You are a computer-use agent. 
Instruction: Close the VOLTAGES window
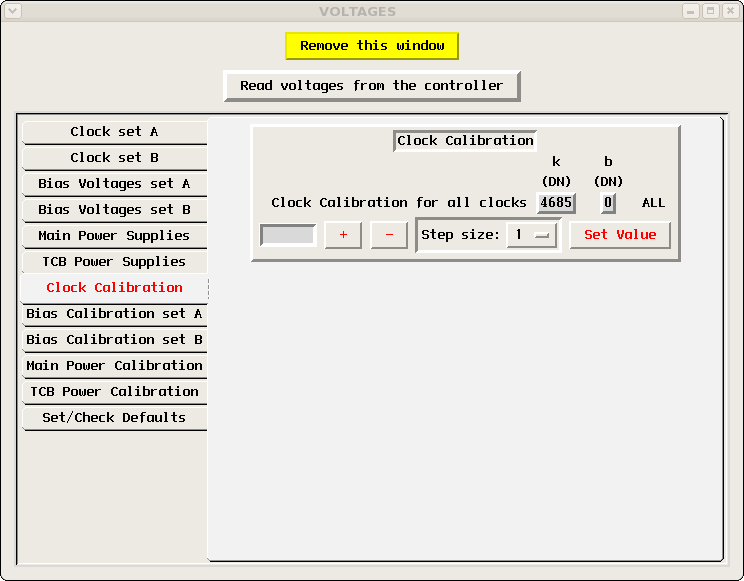(x=731, y=11)
